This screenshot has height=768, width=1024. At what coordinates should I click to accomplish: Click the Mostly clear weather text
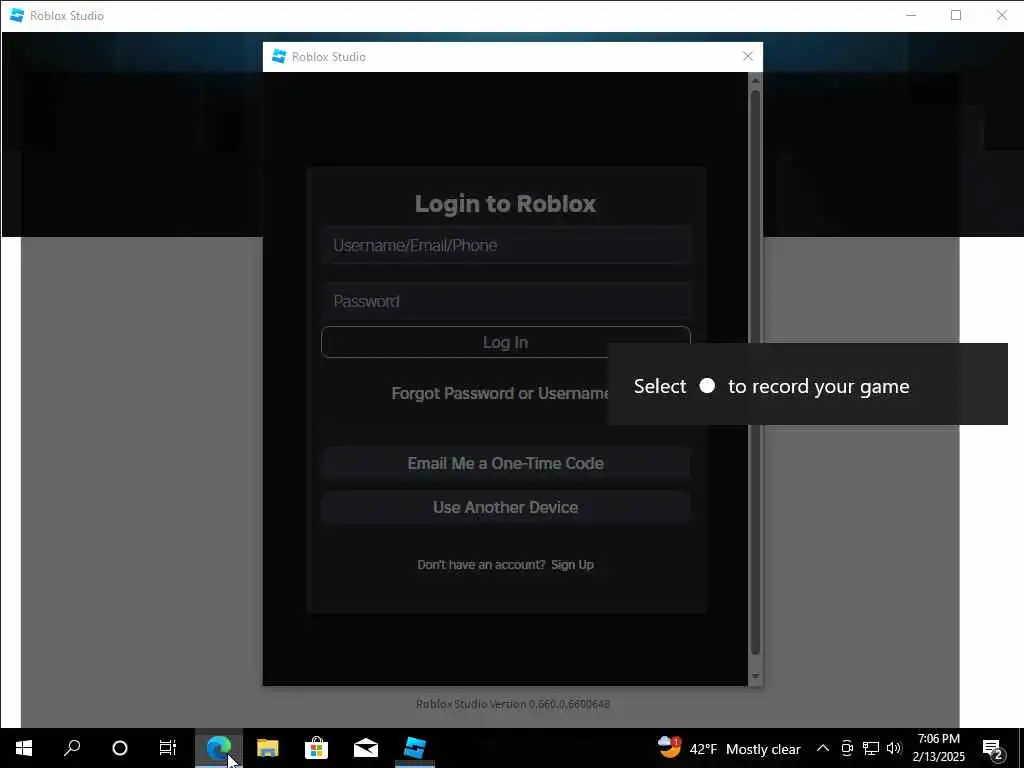[763, 749]
